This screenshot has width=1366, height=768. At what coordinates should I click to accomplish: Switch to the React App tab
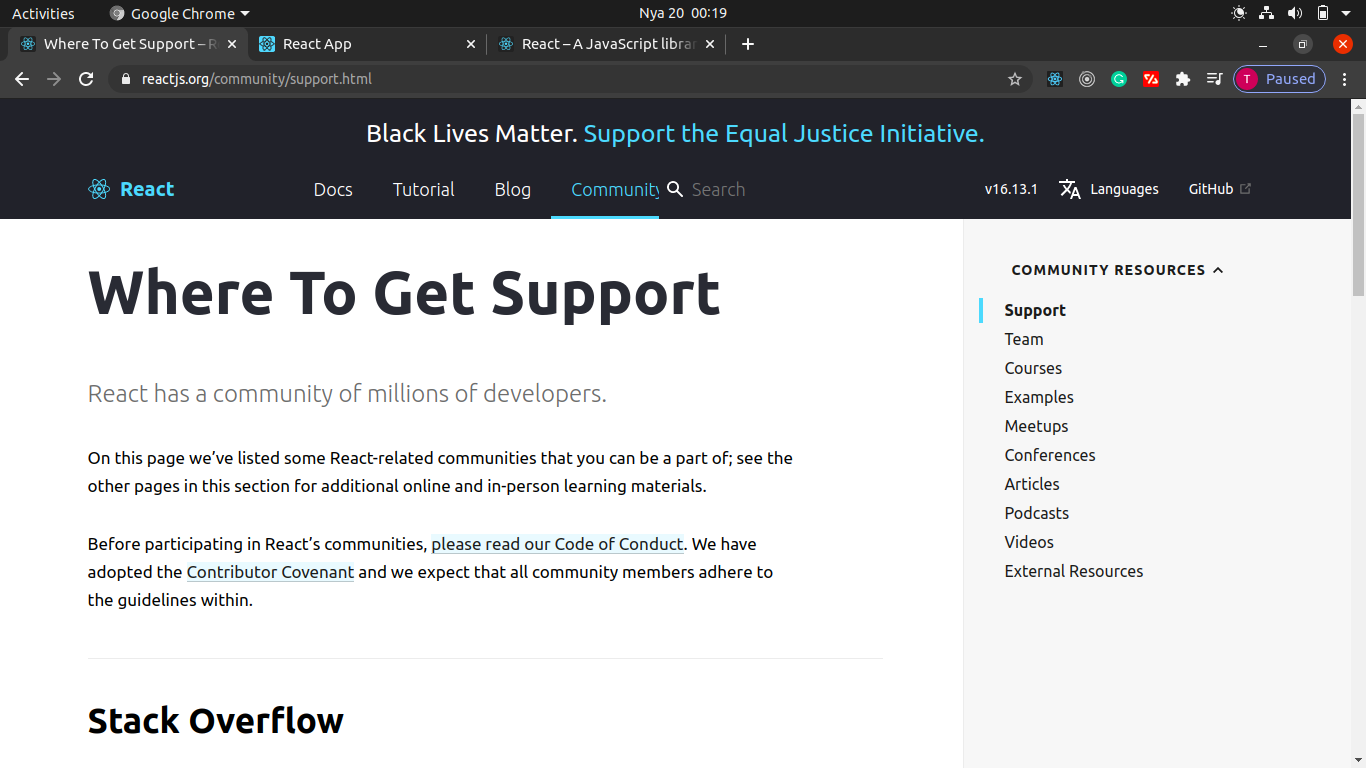[x=366, y=44]
